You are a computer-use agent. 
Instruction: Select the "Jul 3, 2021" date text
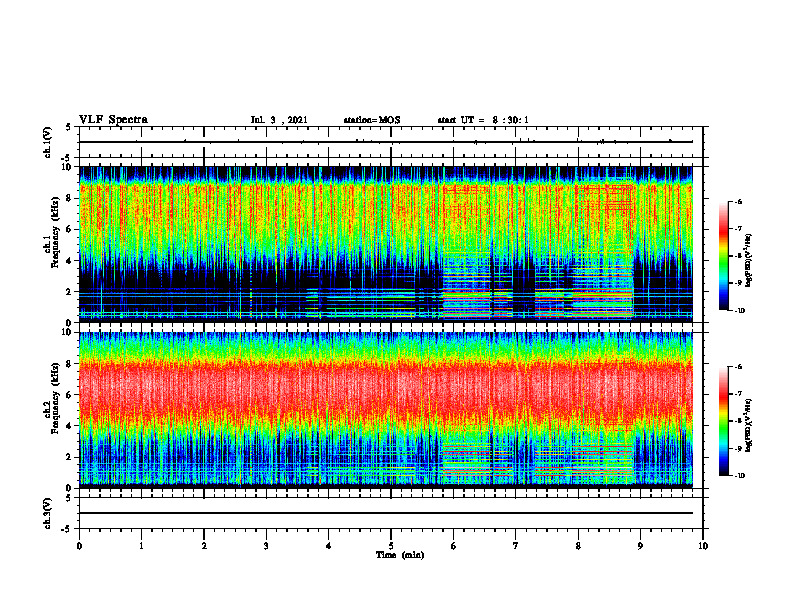tap(279, 120)
